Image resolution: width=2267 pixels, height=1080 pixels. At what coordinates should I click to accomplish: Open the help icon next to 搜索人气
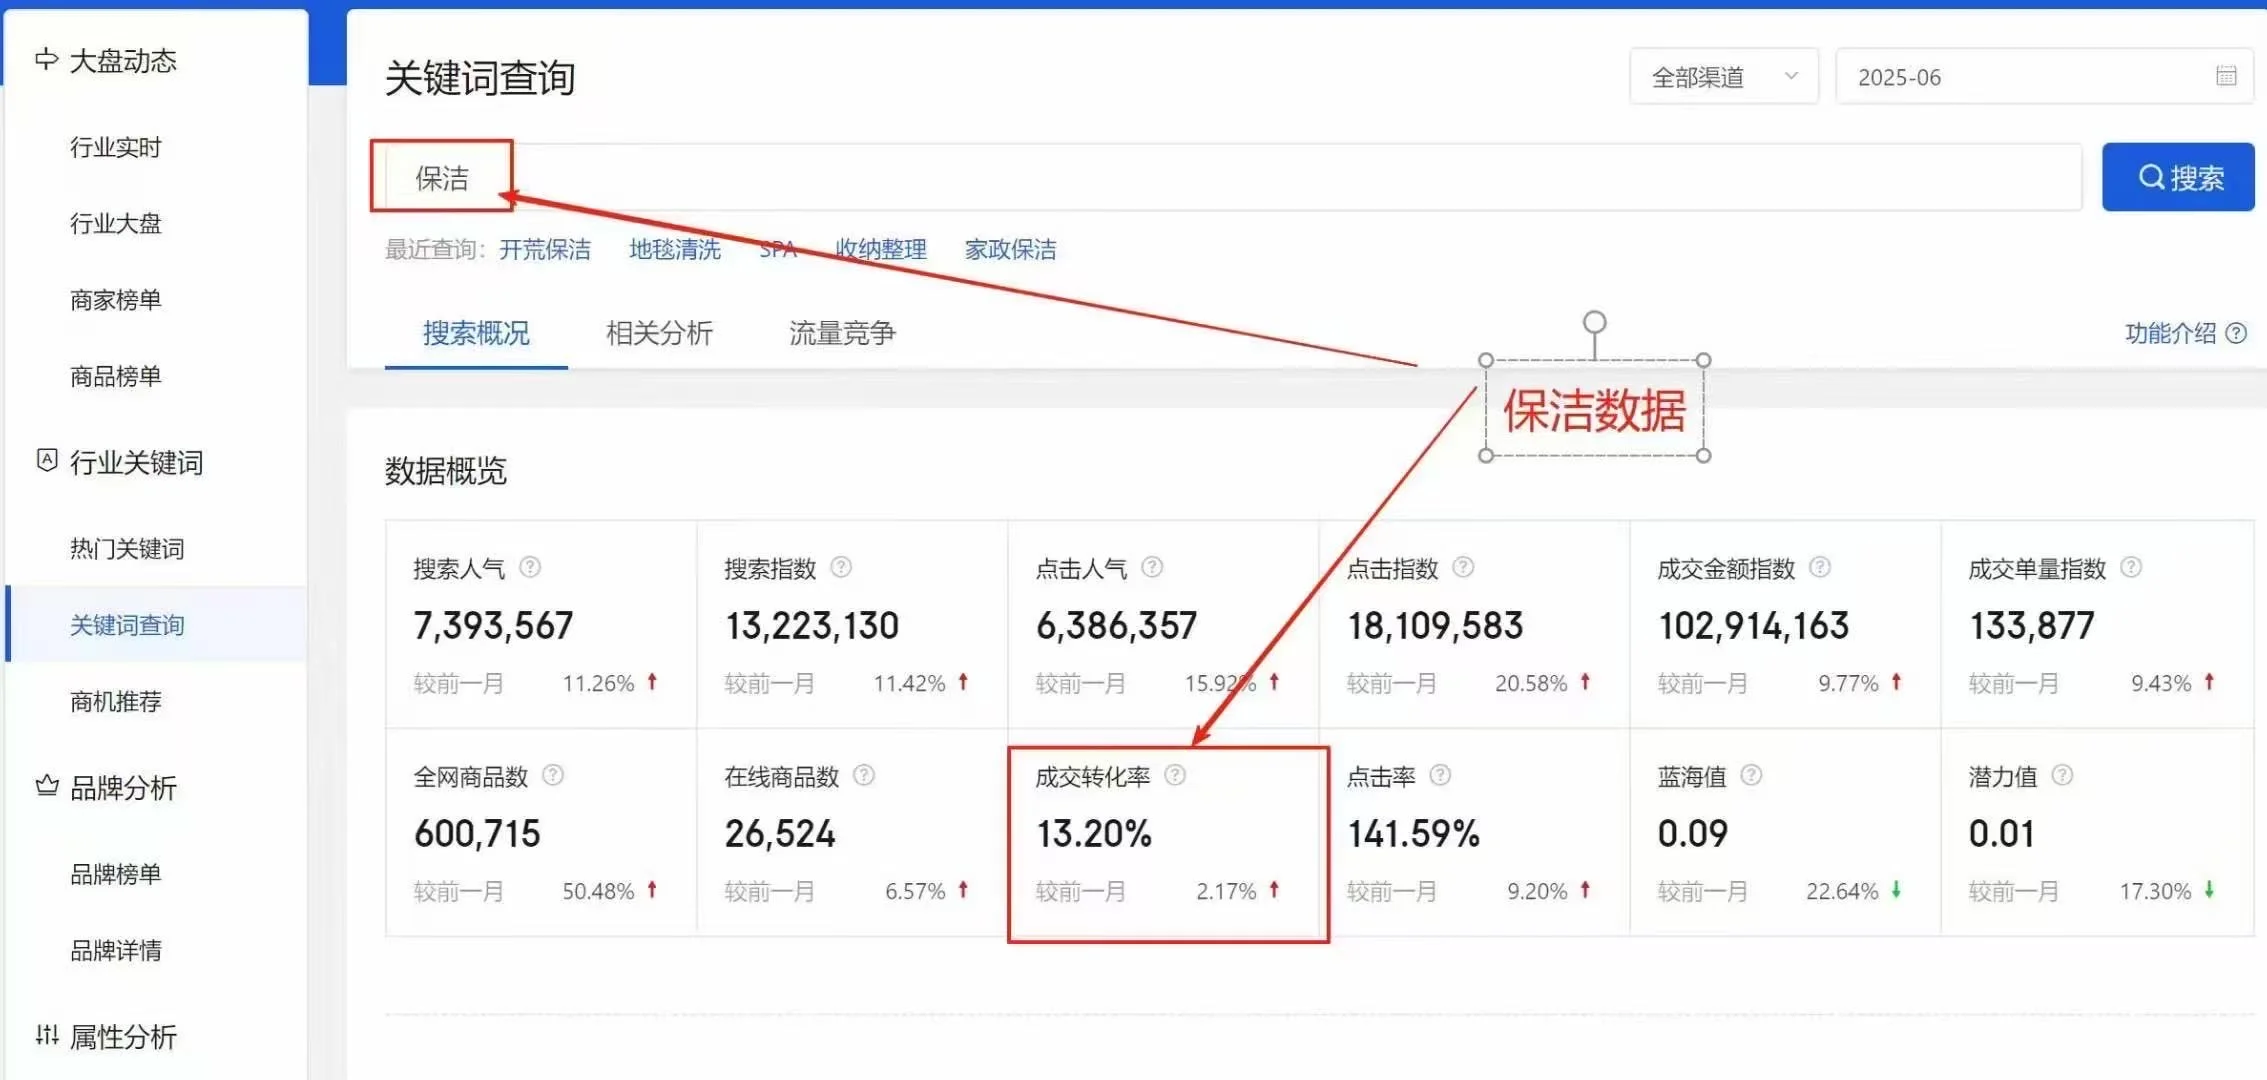click(x=531, y=567)
